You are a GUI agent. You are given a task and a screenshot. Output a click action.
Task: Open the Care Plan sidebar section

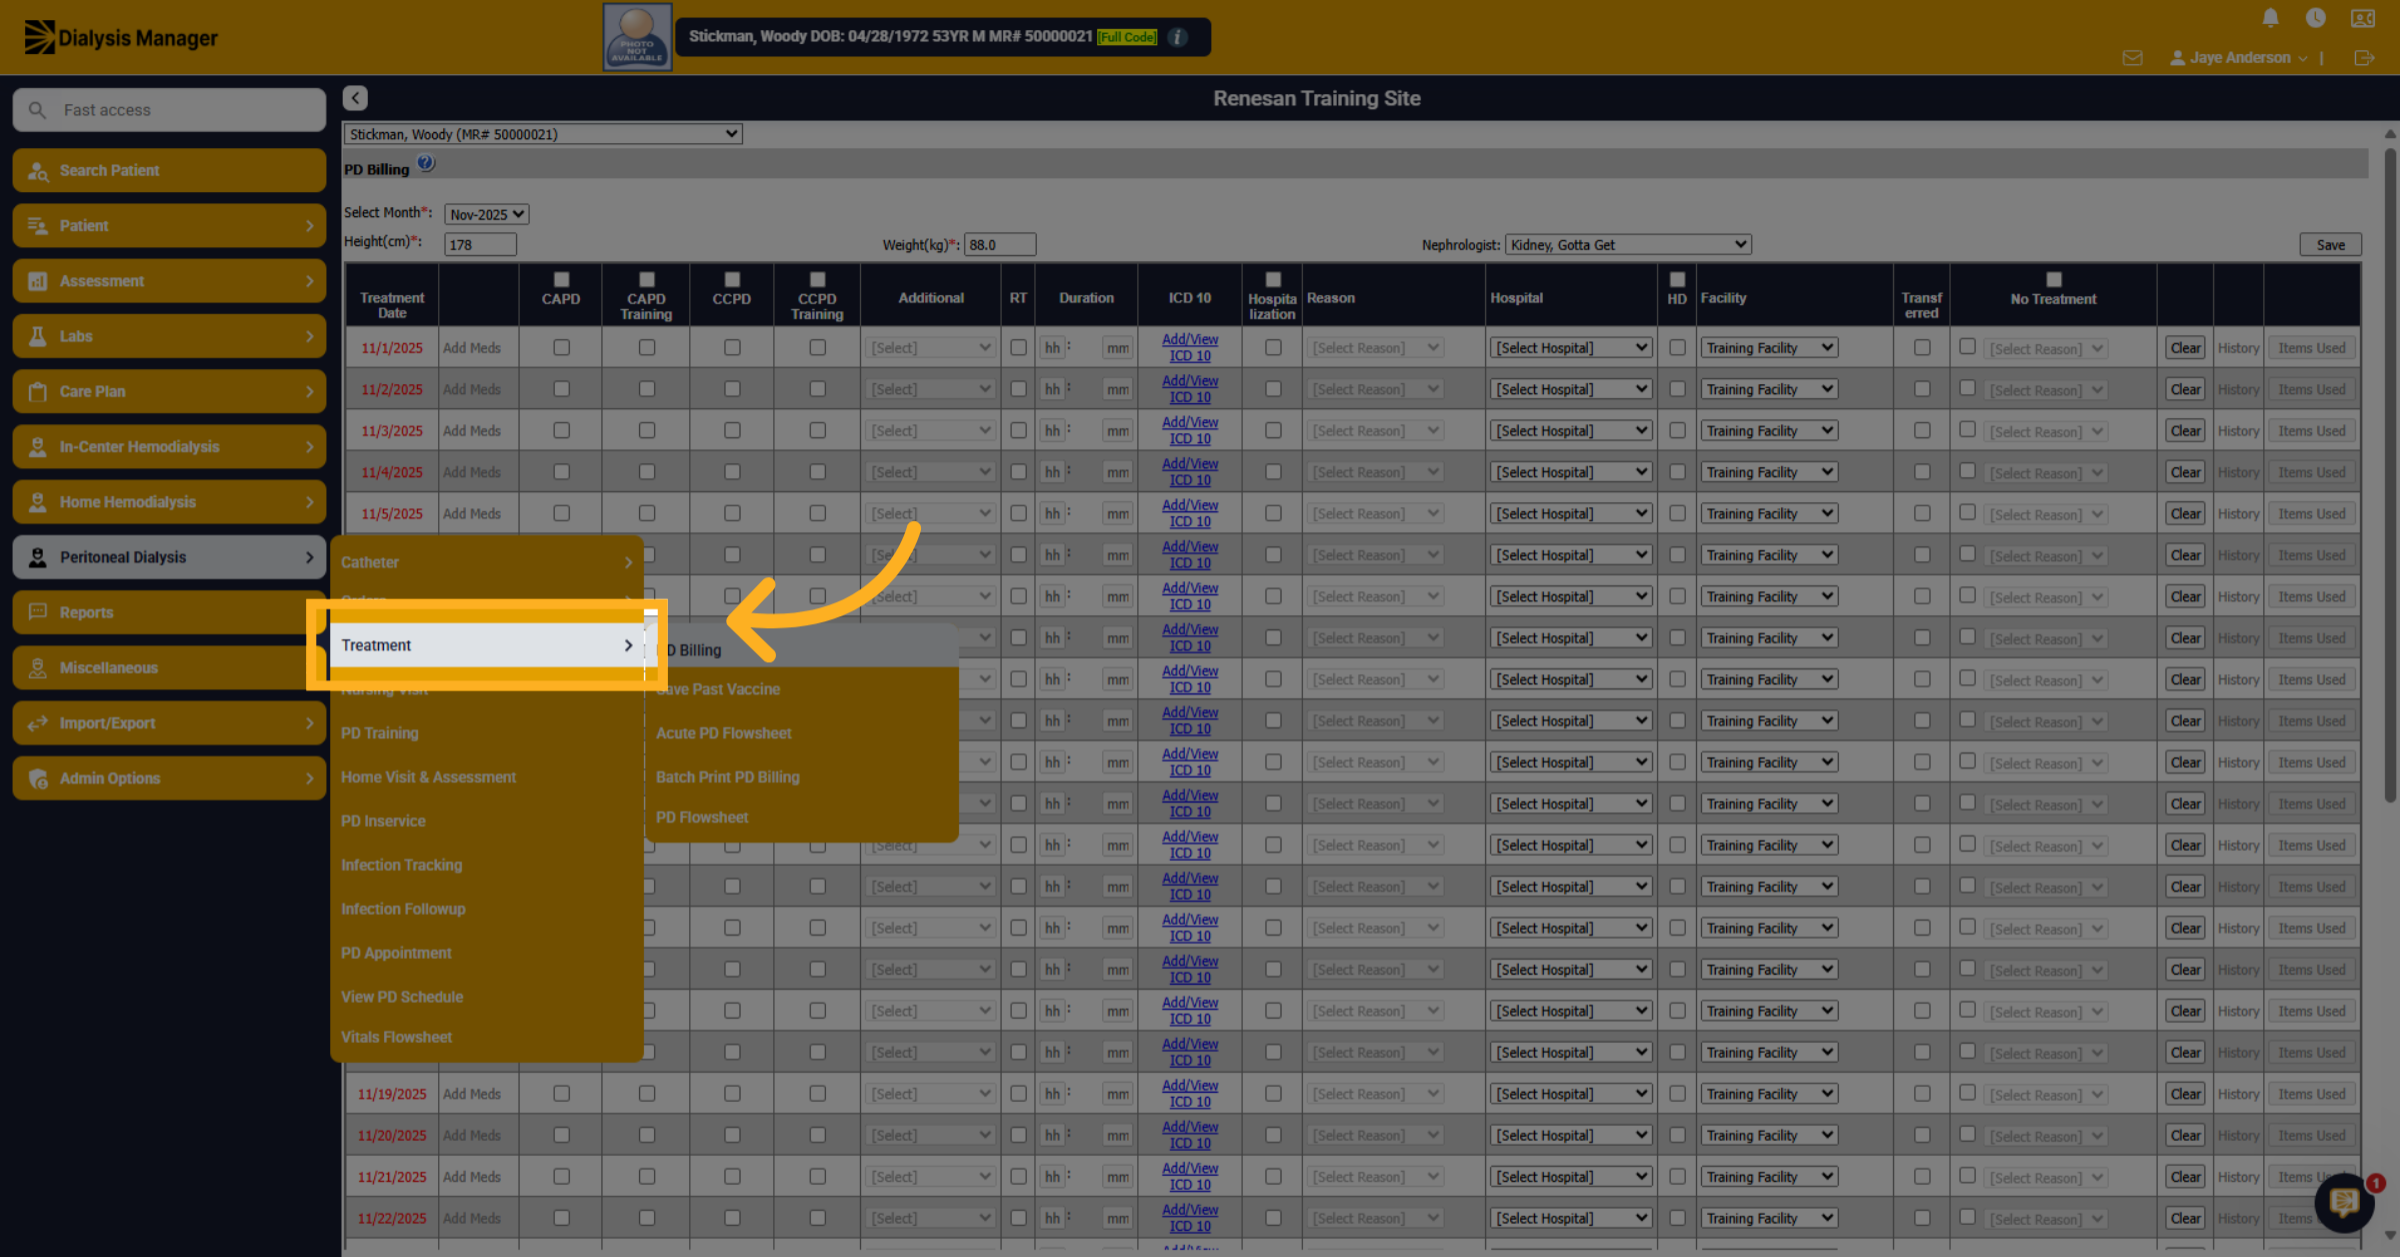pyautogui.click(x=169, y=391)
